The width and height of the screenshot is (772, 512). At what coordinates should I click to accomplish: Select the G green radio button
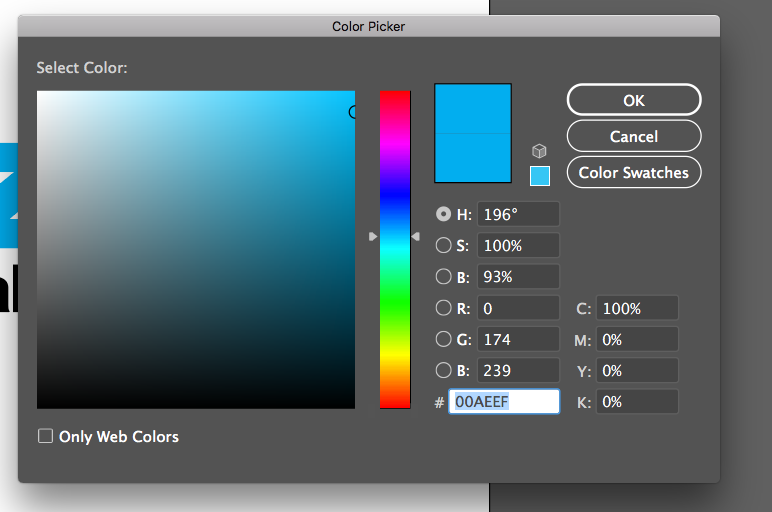coord(444,339)
